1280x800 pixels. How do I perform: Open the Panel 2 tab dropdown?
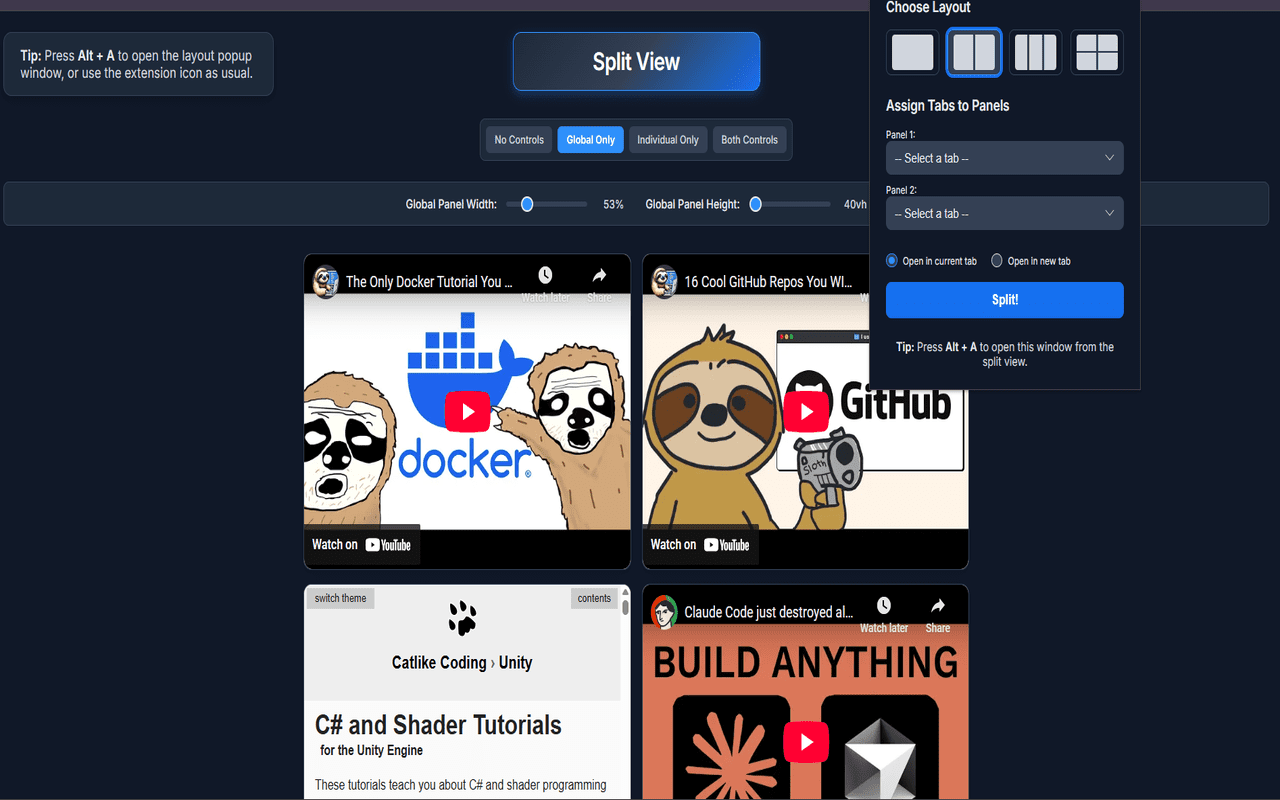click(x=1005, y=213)
